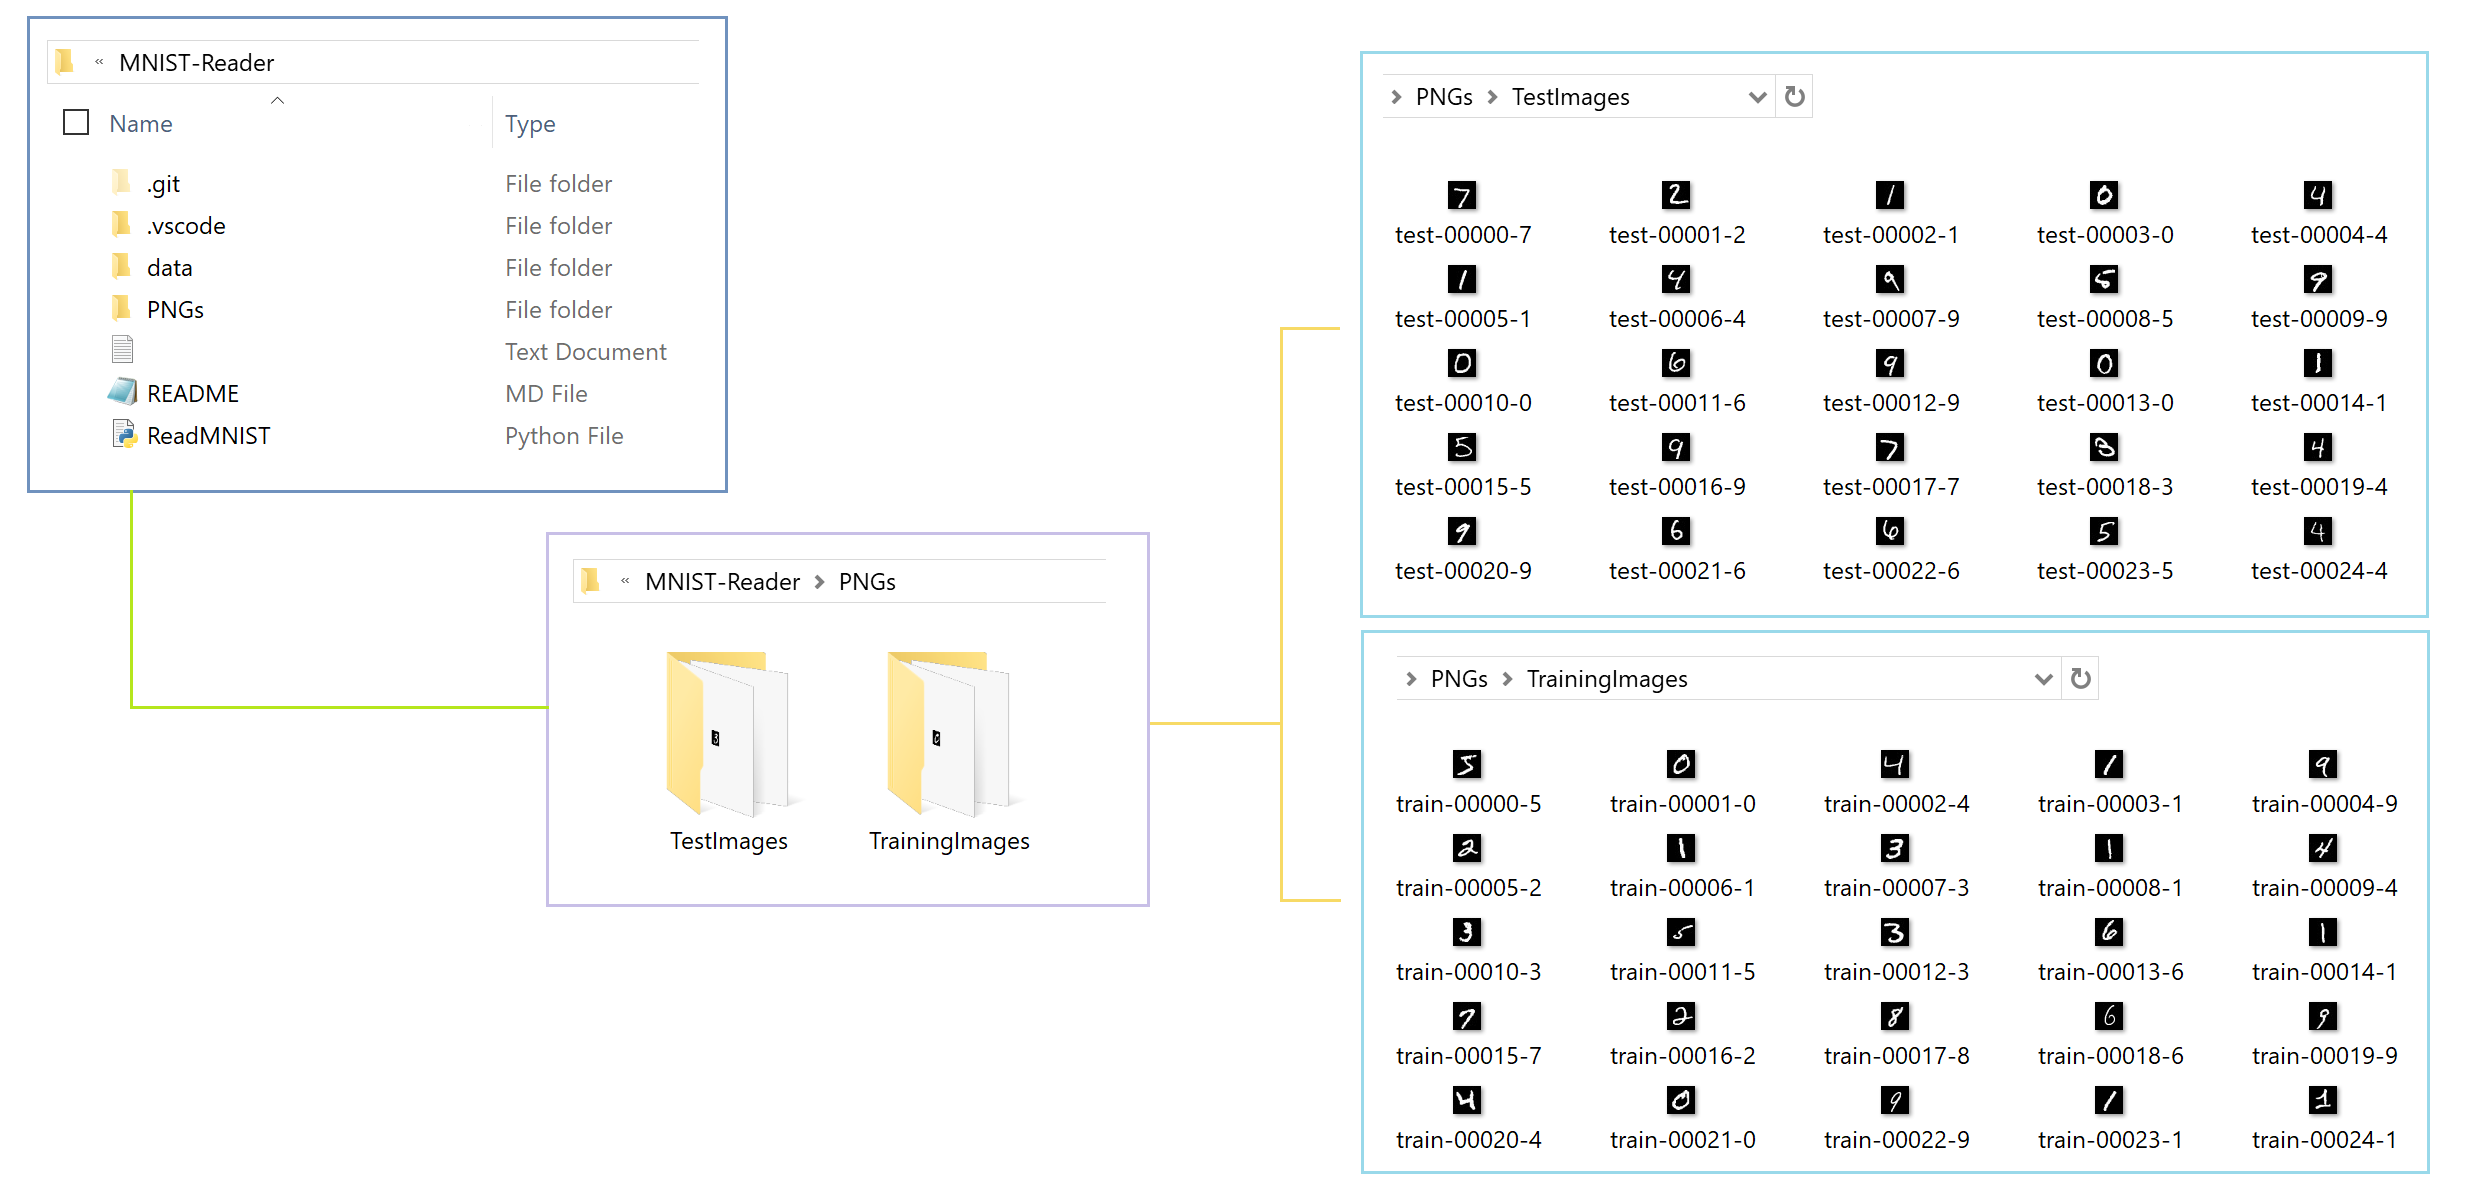Select the MNIST-Reader breadcrumb in PNGs window
The width and height of the screenshot is (2474, 1186).
(723, 581)
